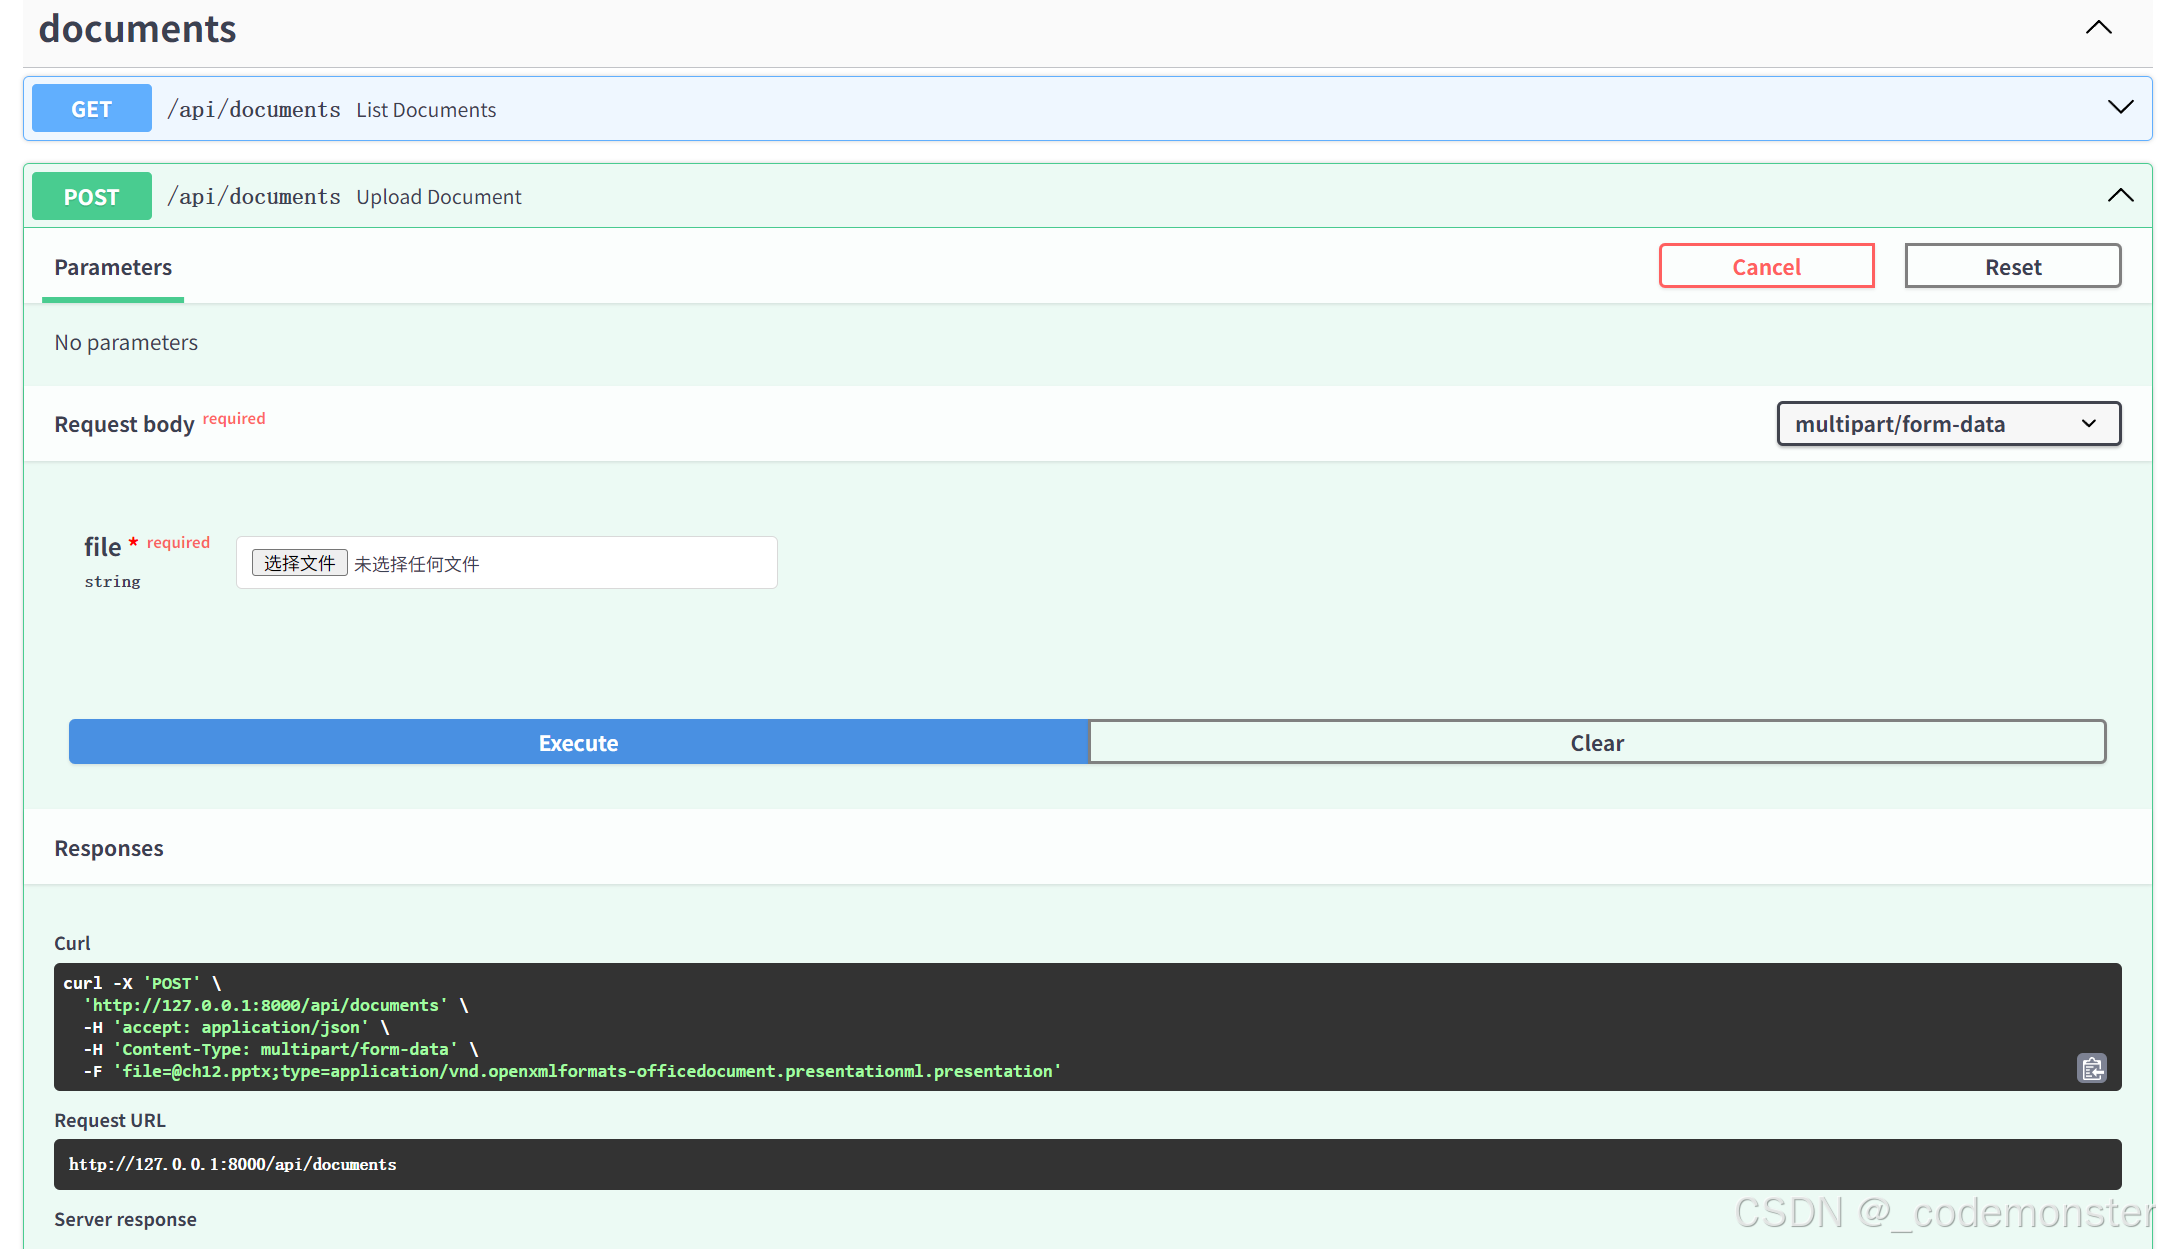
Task: Click the Upload Document endpoint description
Action: pyautogui.click(x=439, y=197)
